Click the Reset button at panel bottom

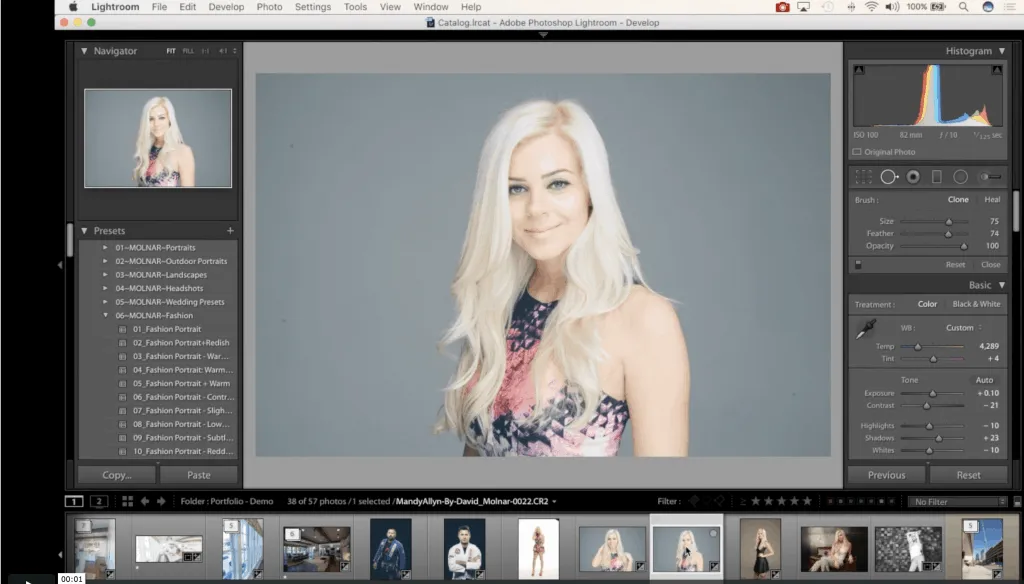click(968, 475)
